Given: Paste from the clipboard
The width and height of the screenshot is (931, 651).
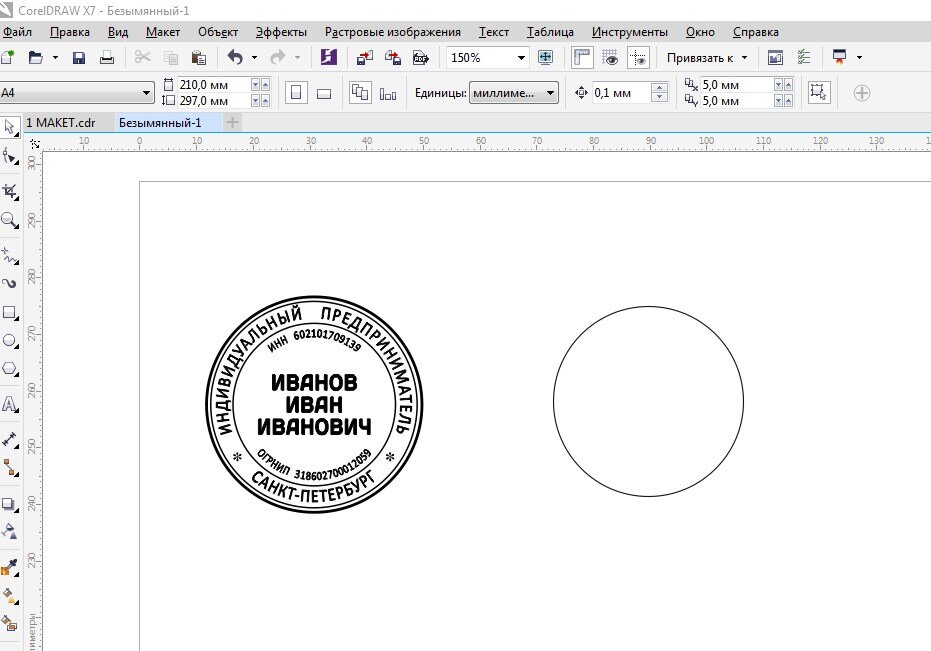Looking at the screenshot, I should tap(199, 58).
